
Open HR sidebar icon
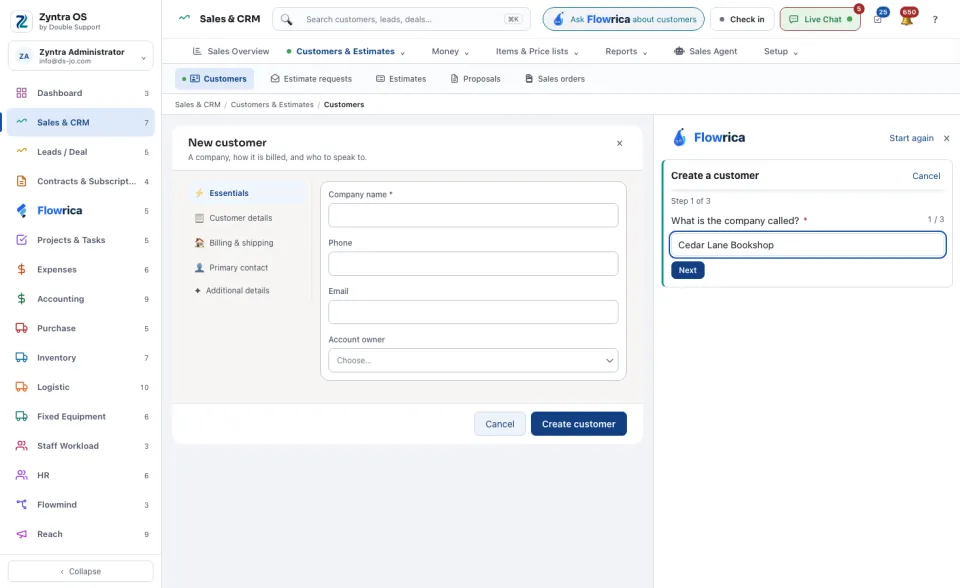click(x=21, y=475)
